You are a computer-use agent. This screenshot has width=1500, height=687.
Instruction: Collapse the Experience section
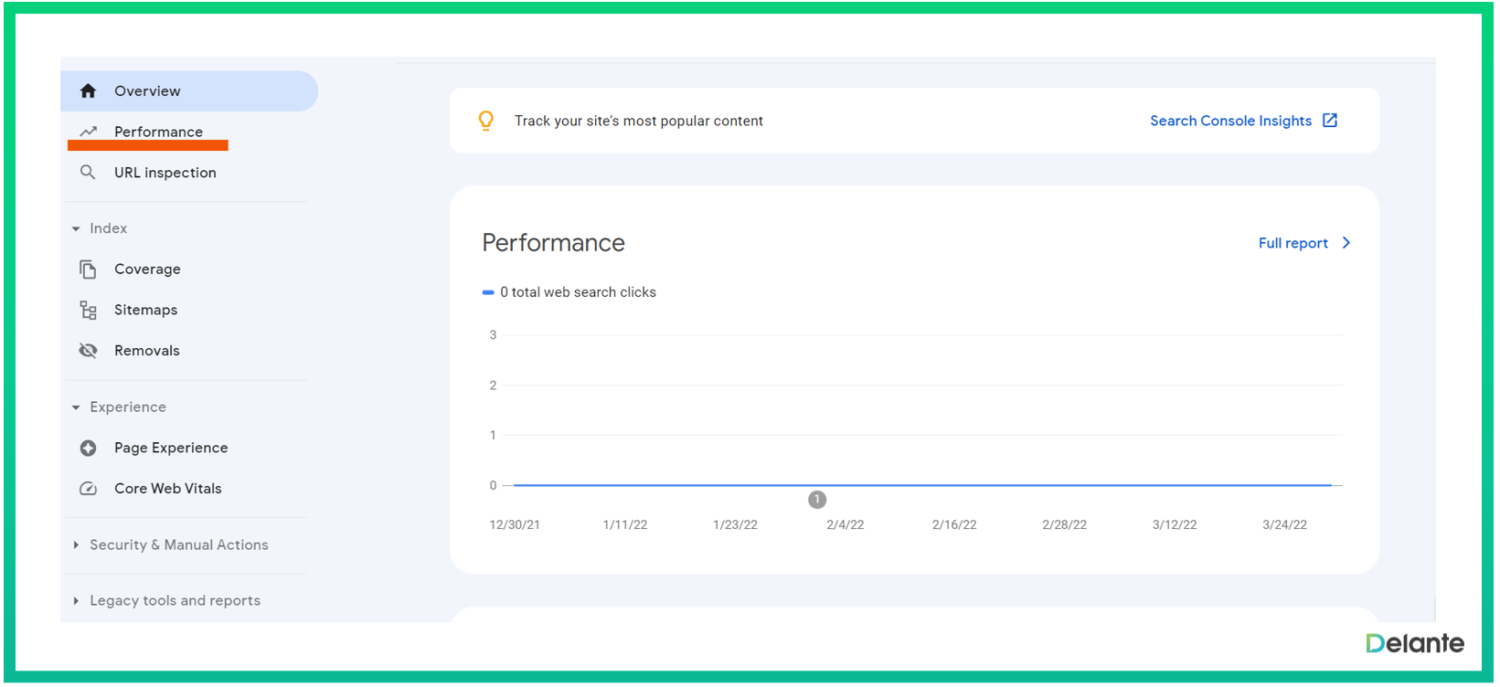click(x=76, y=408)
